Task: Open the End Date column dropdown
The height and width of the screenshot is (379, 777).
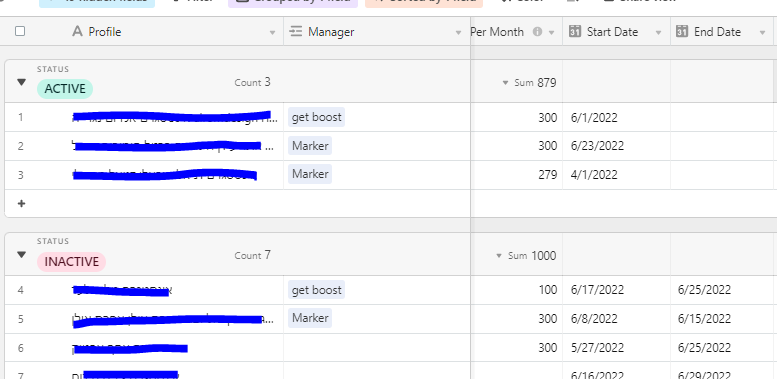Action: [763, 33]
